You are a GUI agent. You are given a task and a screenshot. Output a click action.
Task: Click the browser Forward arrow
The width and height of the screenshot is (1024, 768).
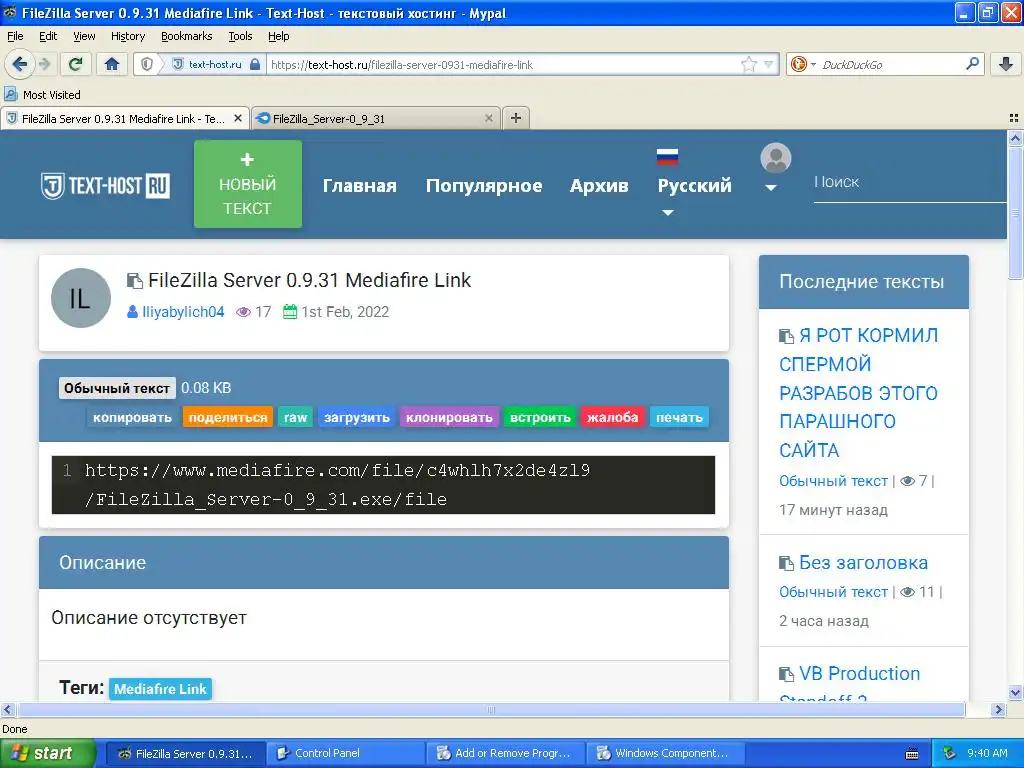click(x=44, y=64)
